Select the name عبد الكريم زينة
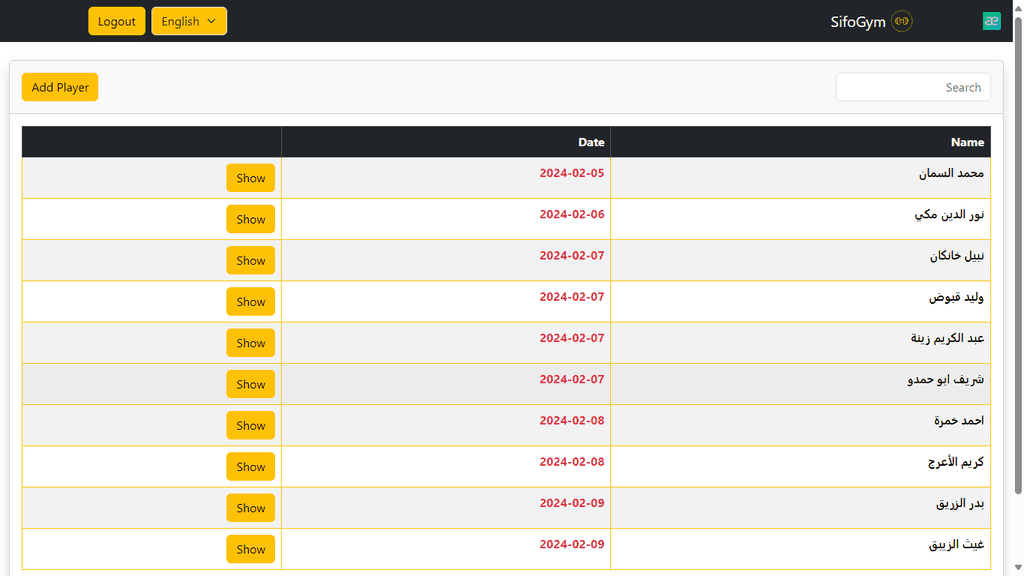Image resolution: width=1024 pixels, height=576 pixels. tap(947, 338)
